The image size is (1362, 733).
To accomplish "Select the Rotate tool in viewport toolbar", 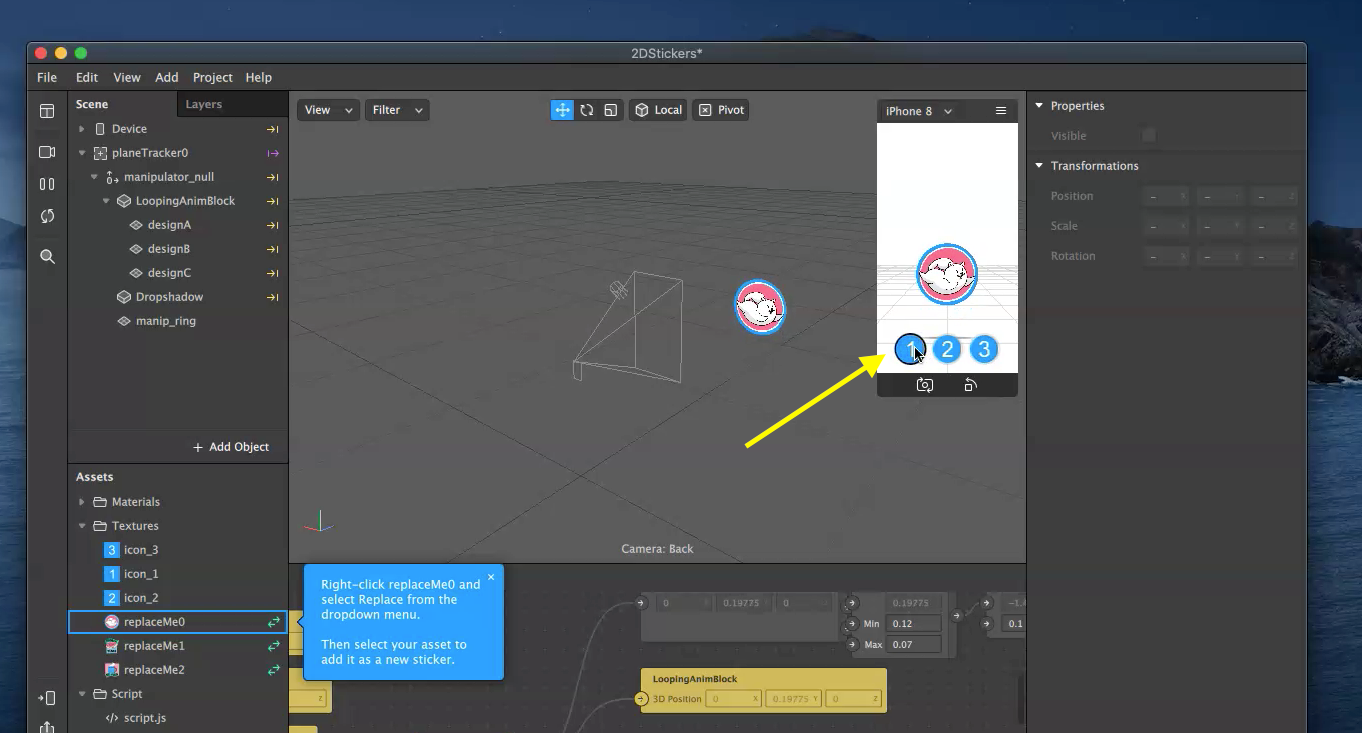I will tap(586, 110).
